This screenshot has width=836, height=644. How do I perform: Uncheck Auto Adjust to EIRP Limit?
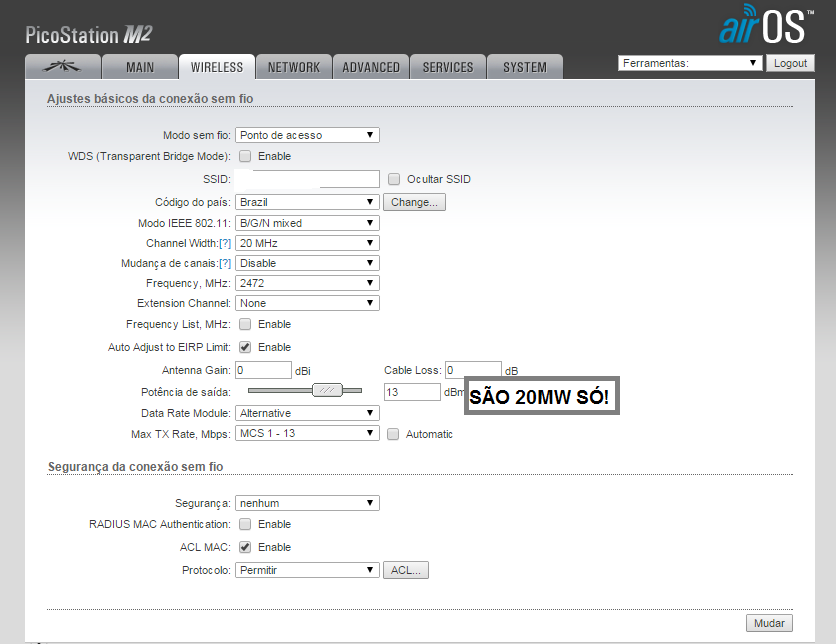click(x=245, y=347)
